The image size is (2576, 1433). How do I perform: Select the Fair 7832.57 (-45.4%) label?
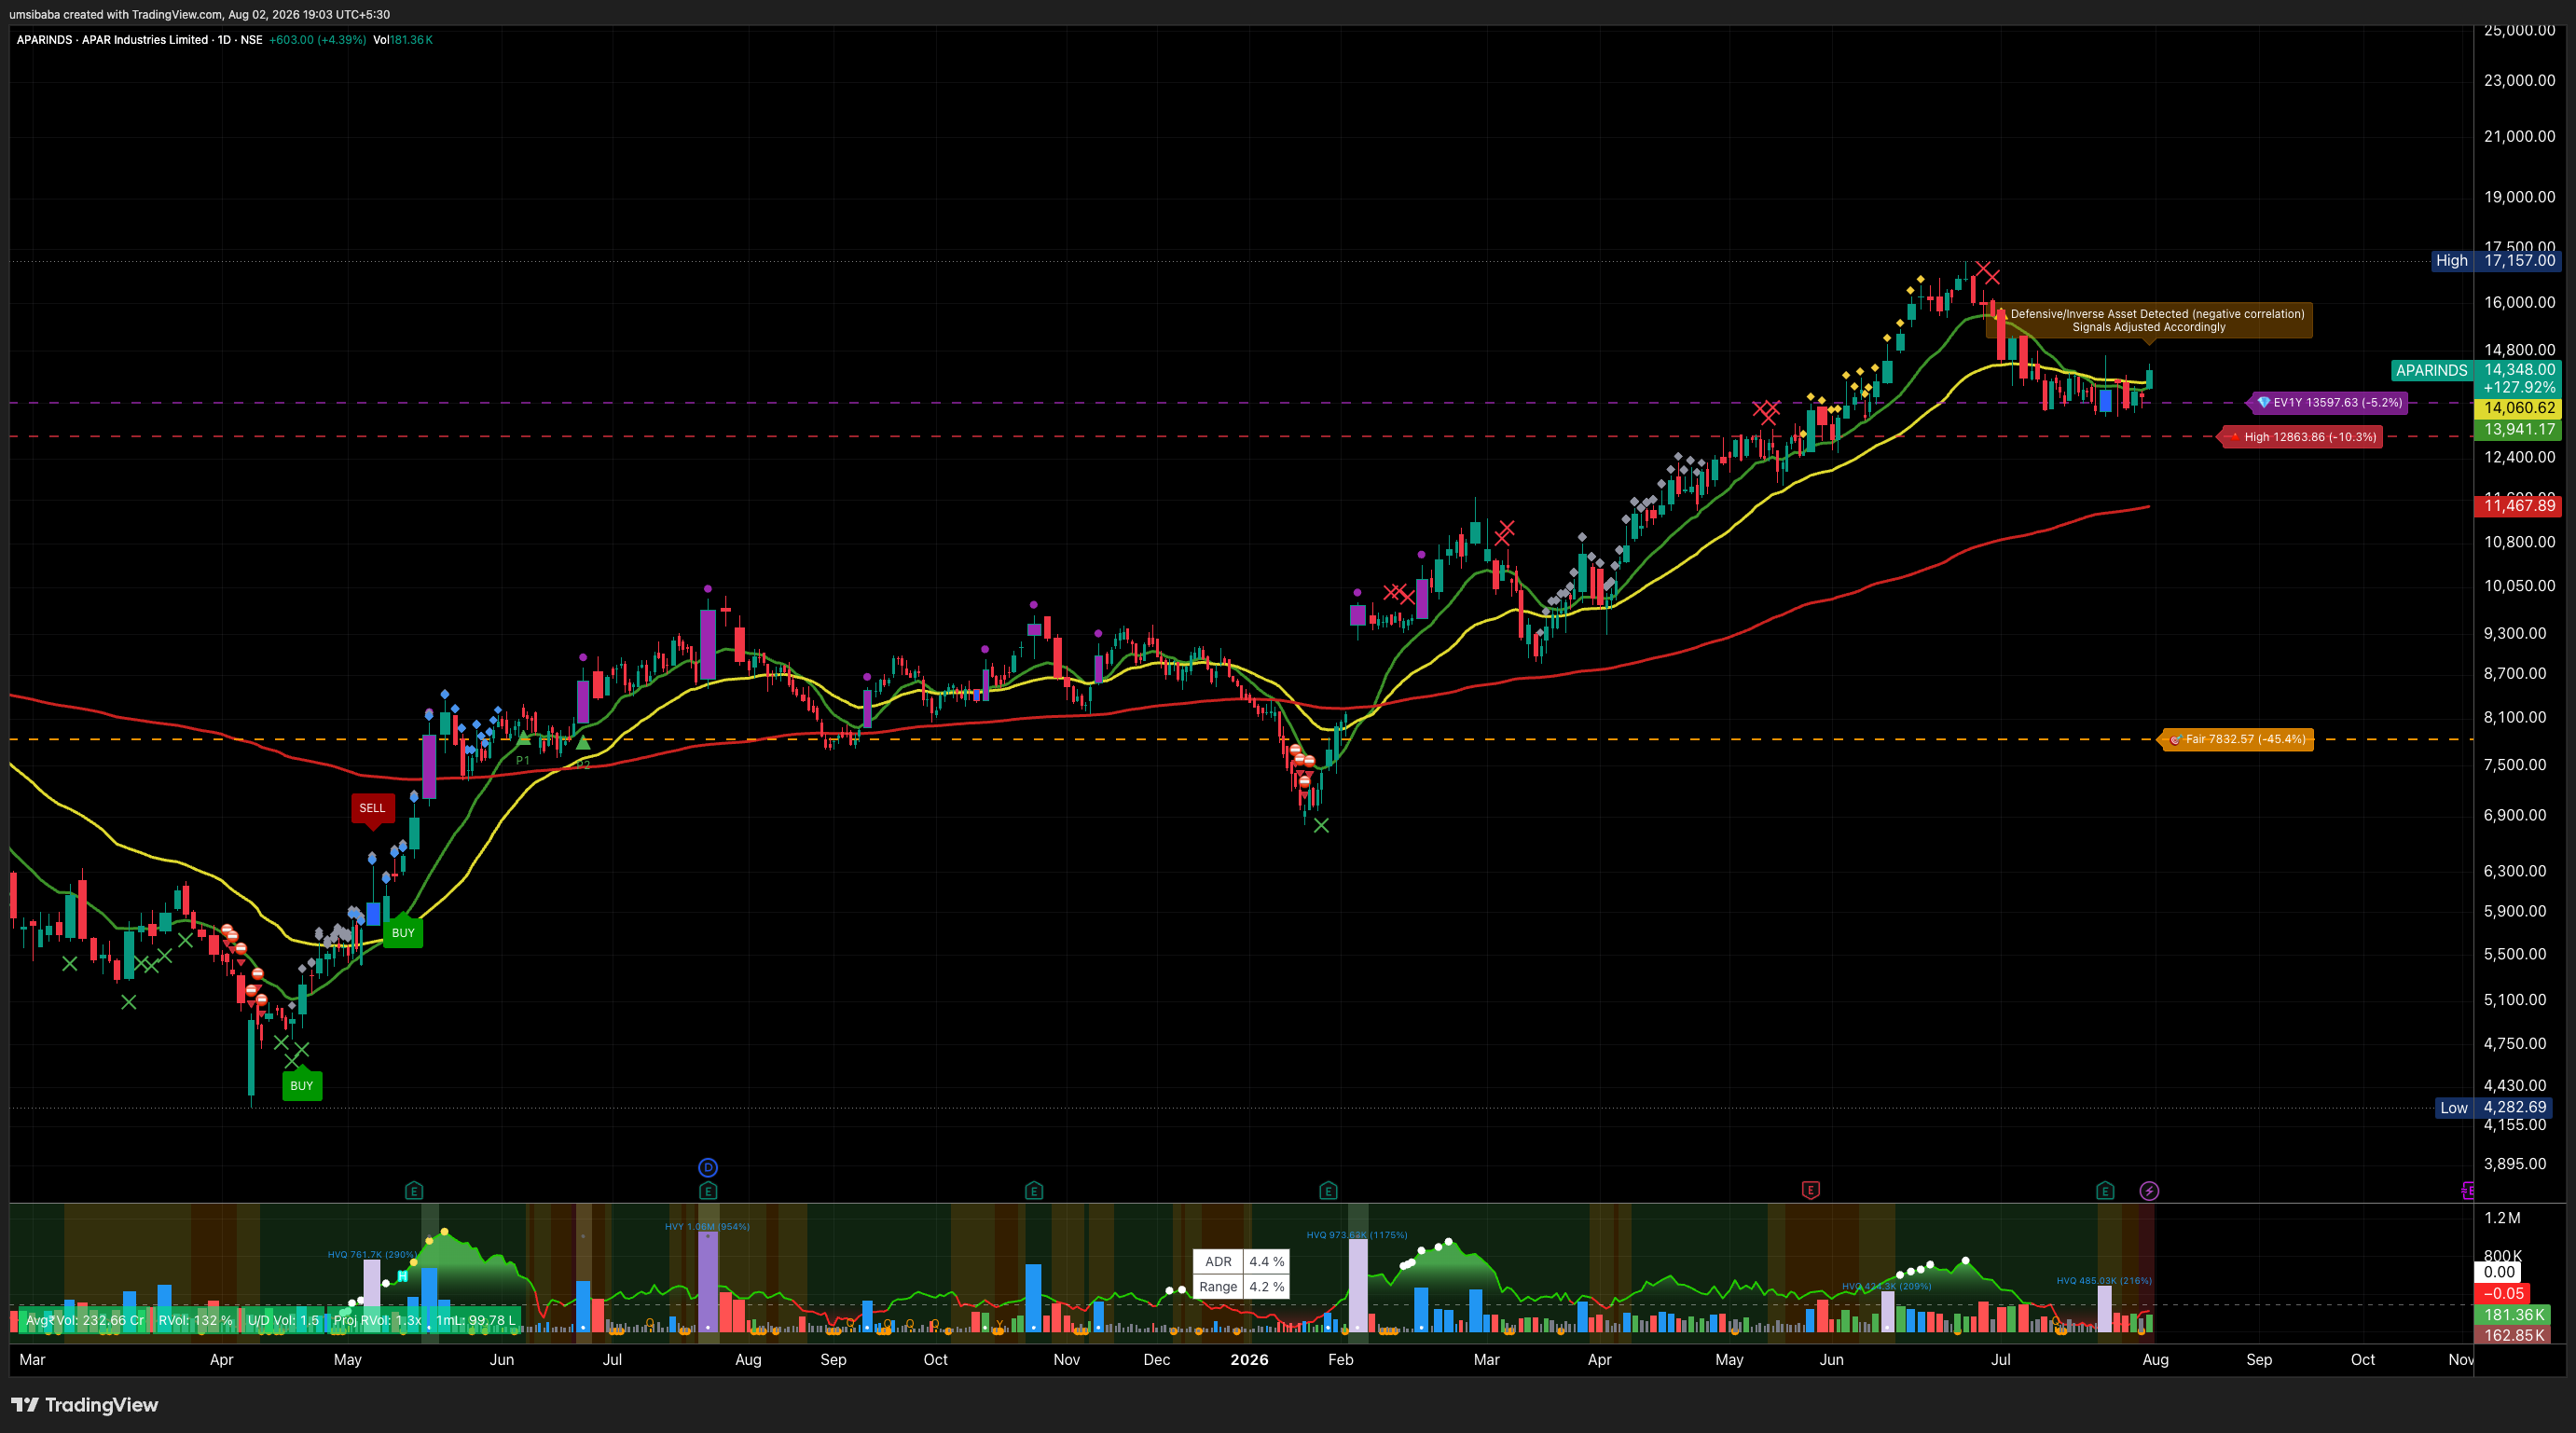tap(2238, 740)
